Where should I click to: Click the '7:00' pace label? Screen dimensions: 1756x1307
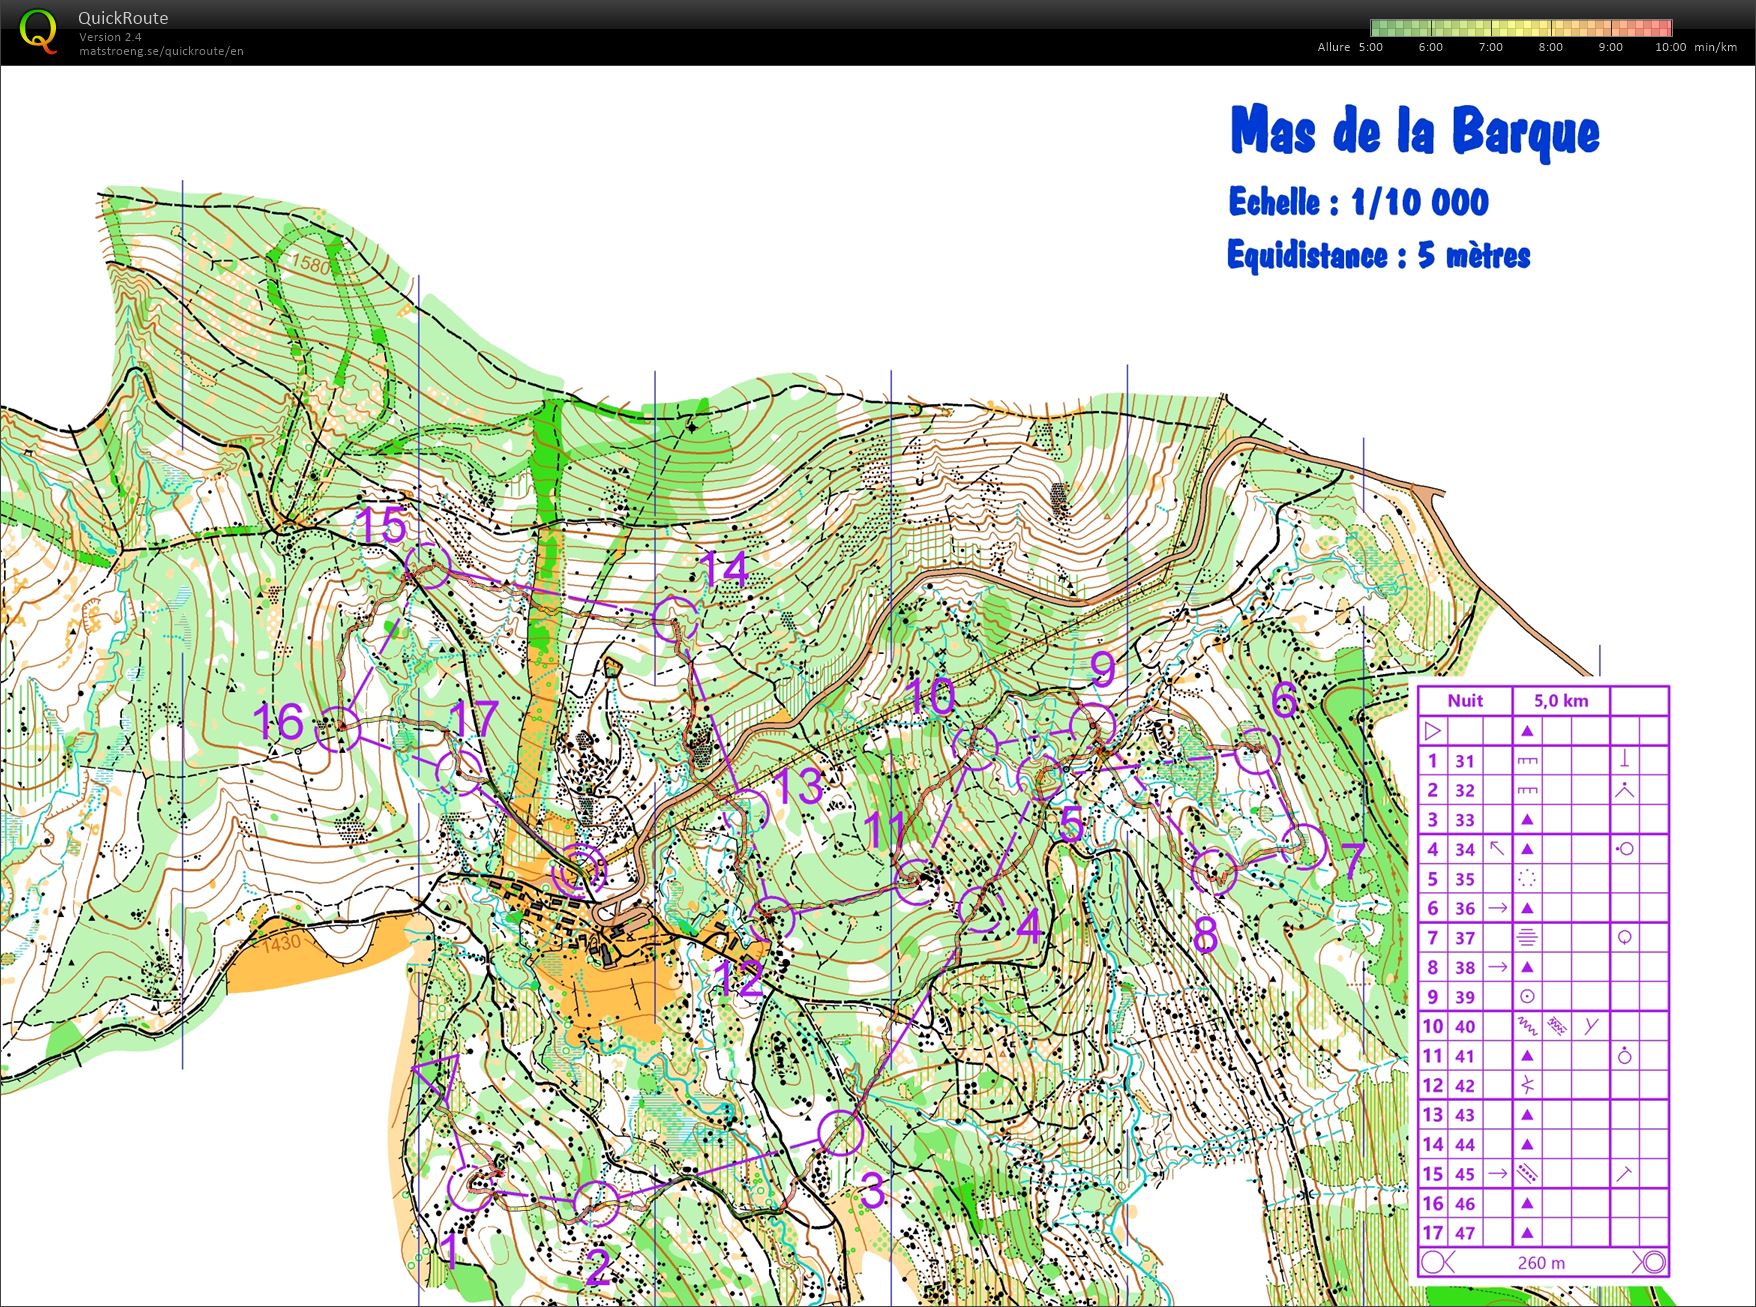(x=1490, y=47)
